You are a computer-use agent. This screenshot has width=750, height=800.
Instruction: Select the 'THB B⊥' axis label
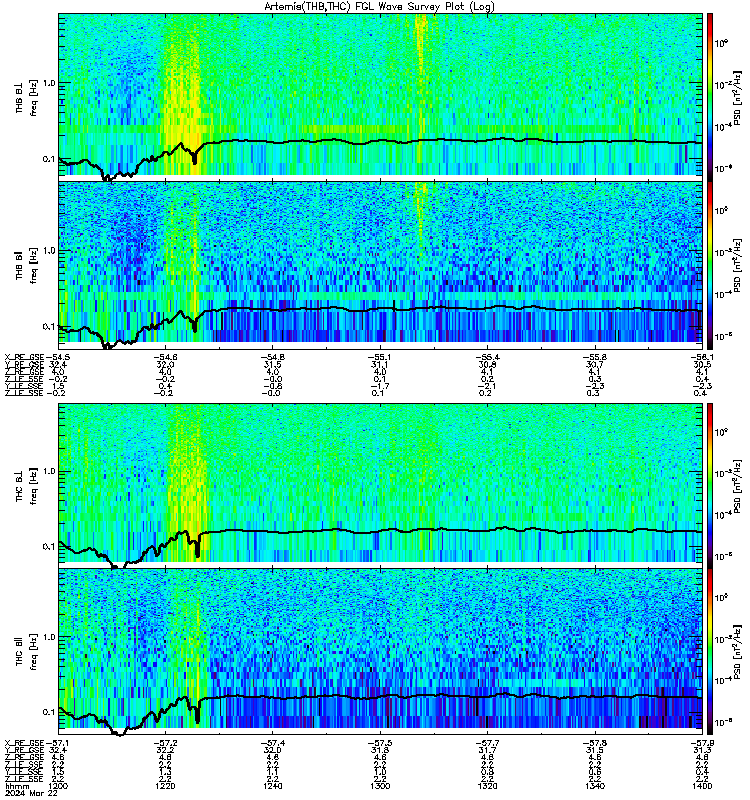pyautogui.click(x=19, y=97)
